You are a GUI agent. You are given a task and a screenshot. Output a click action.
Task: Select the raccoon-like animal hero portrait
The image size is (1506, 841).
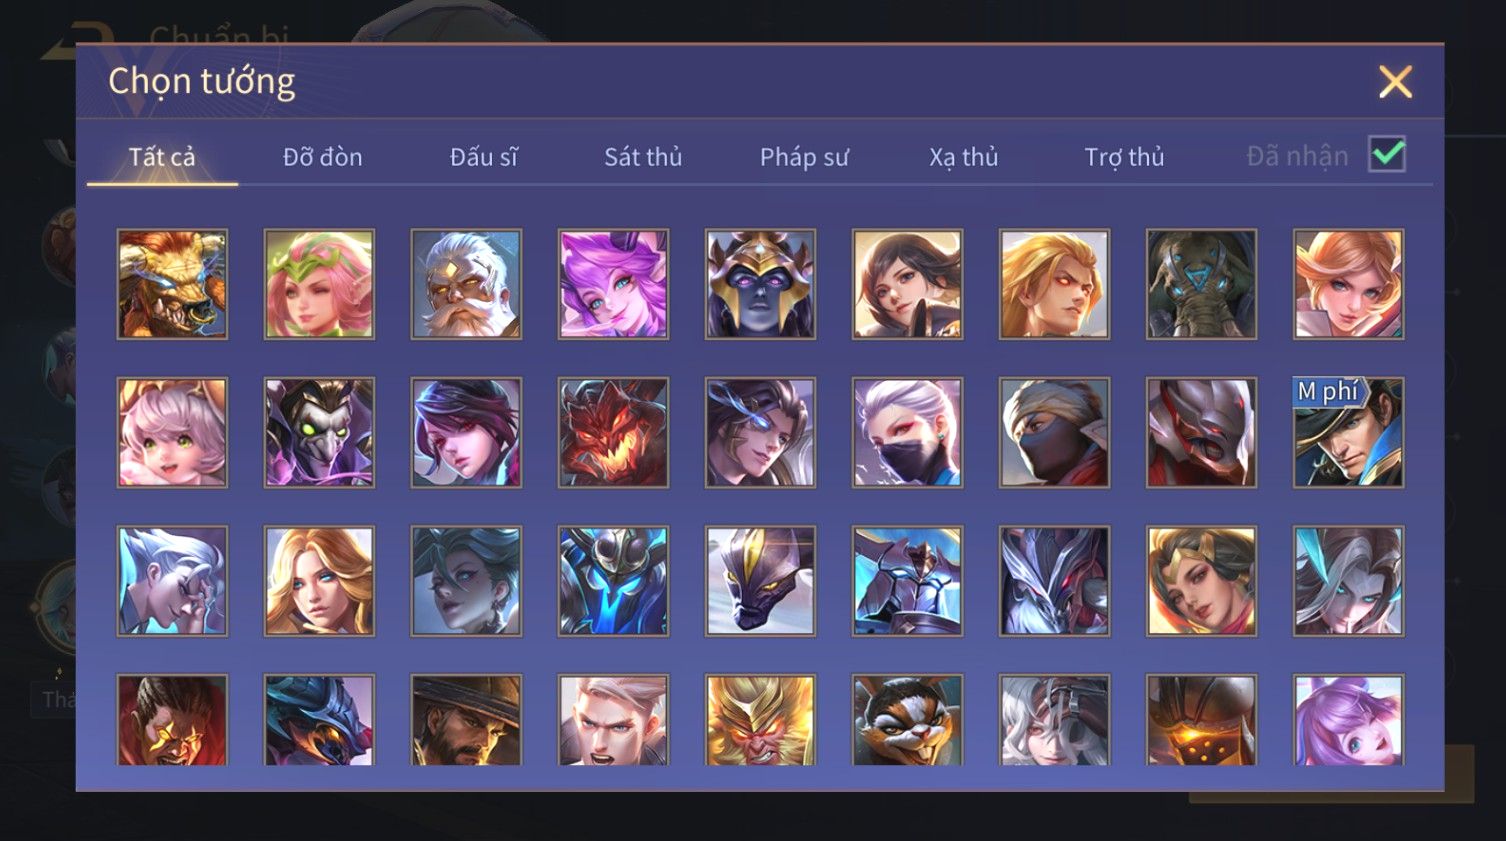tap(907, 720)
